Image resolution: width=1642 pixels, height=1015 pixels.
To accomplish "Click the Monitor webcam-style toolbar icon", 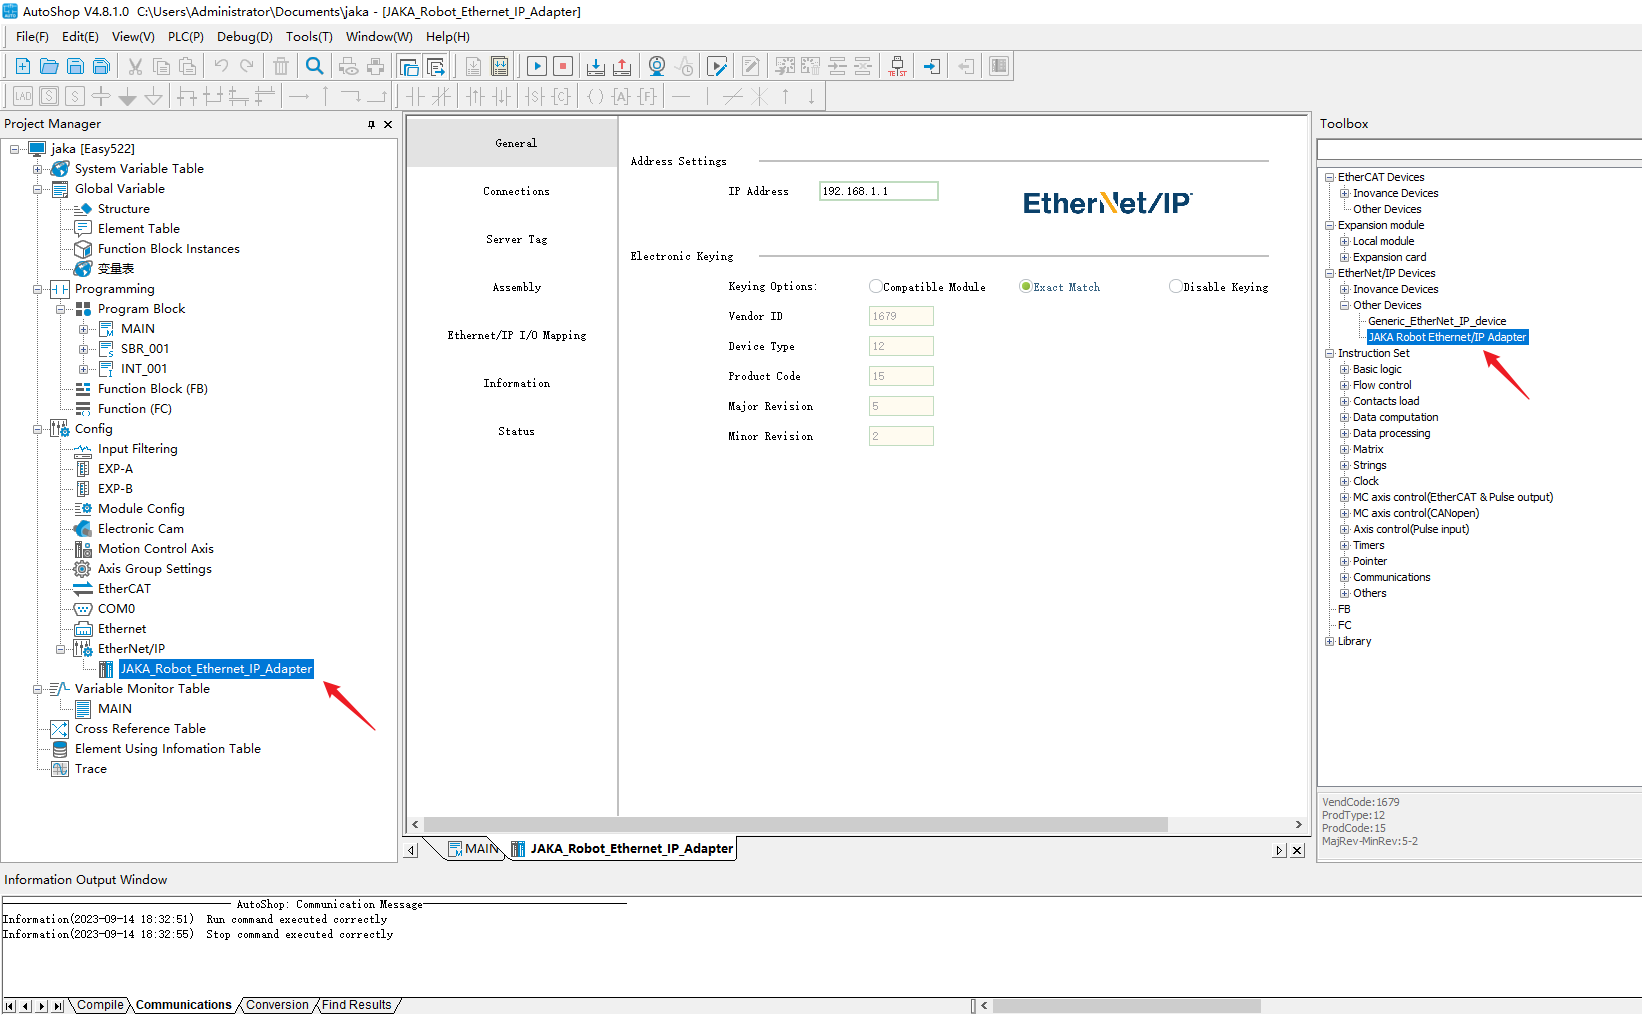I will coord(657,66).
